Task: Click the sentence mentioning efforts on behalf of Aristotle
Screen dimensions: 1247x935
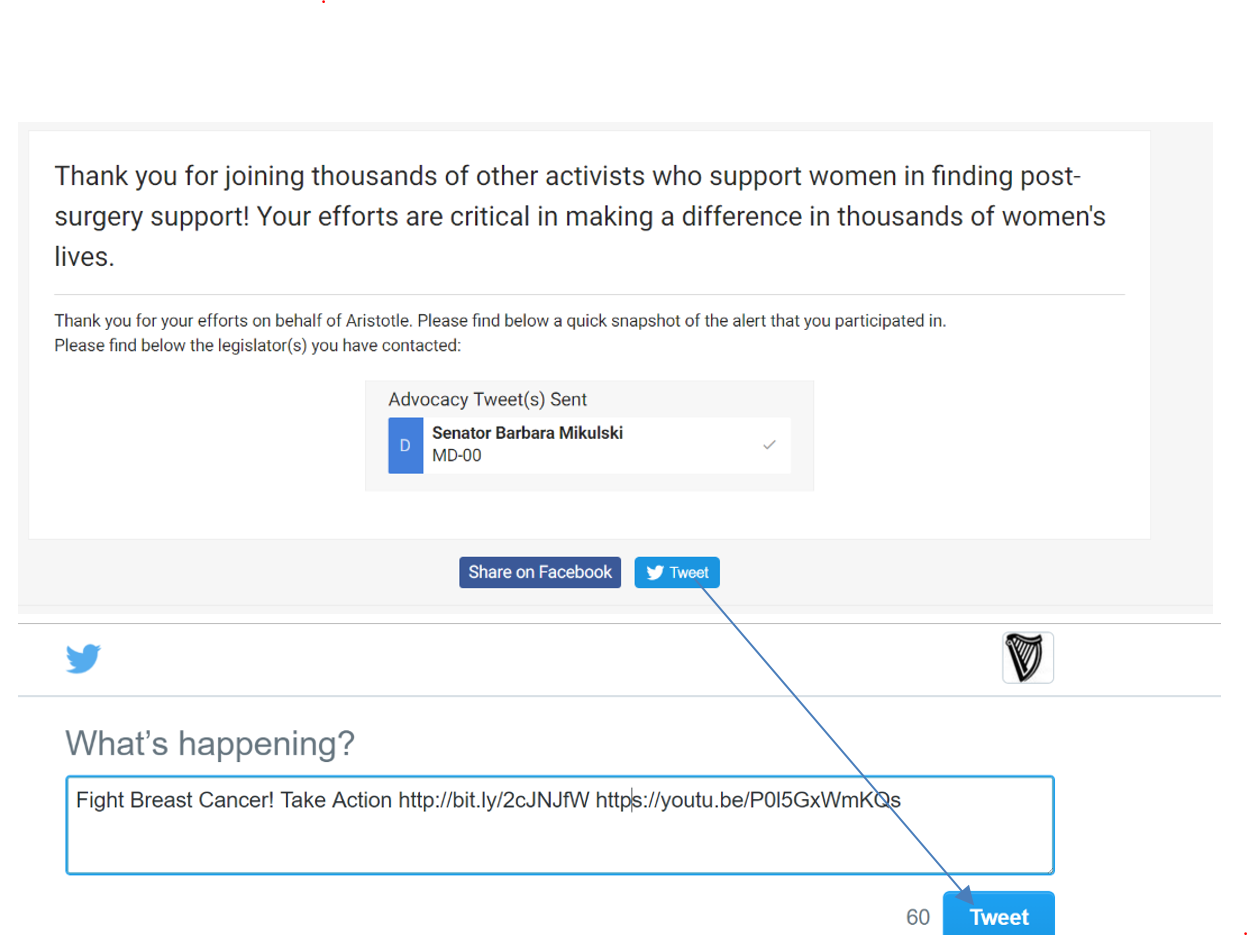Action: tap(500, 321)
